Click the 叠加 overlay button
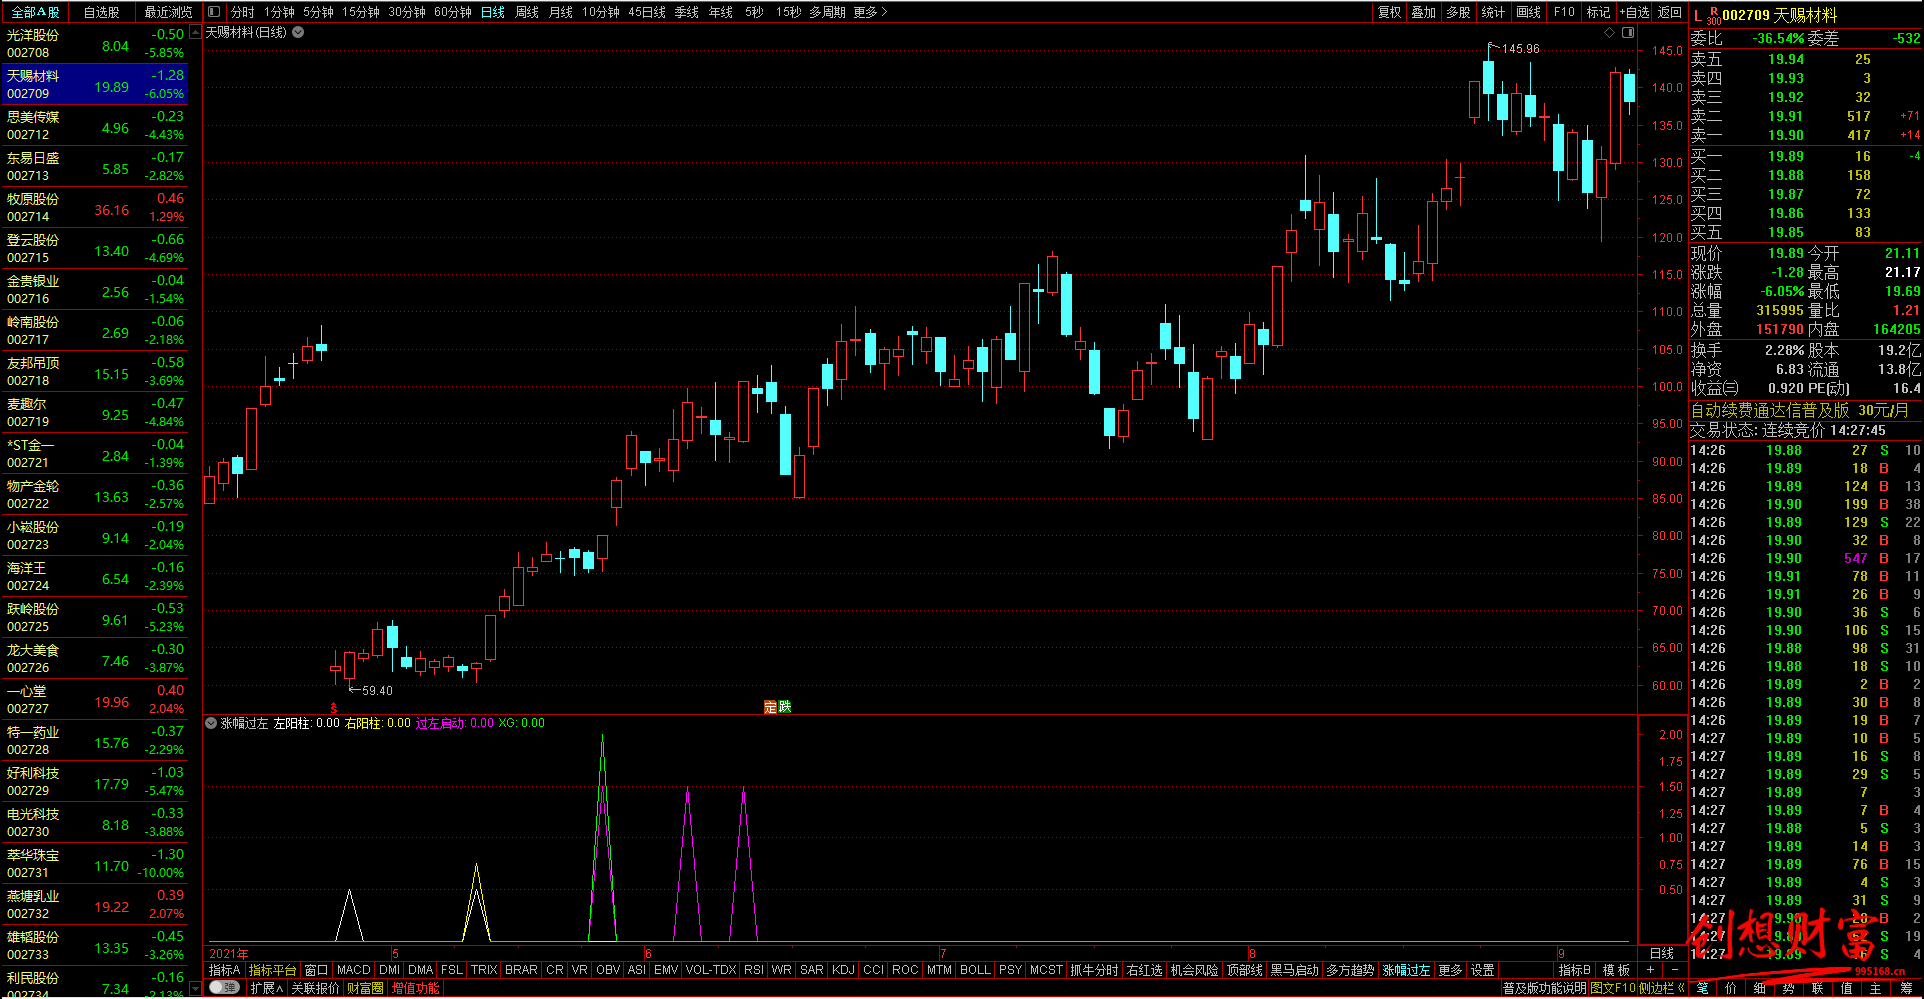 [x=1423, y=12]
